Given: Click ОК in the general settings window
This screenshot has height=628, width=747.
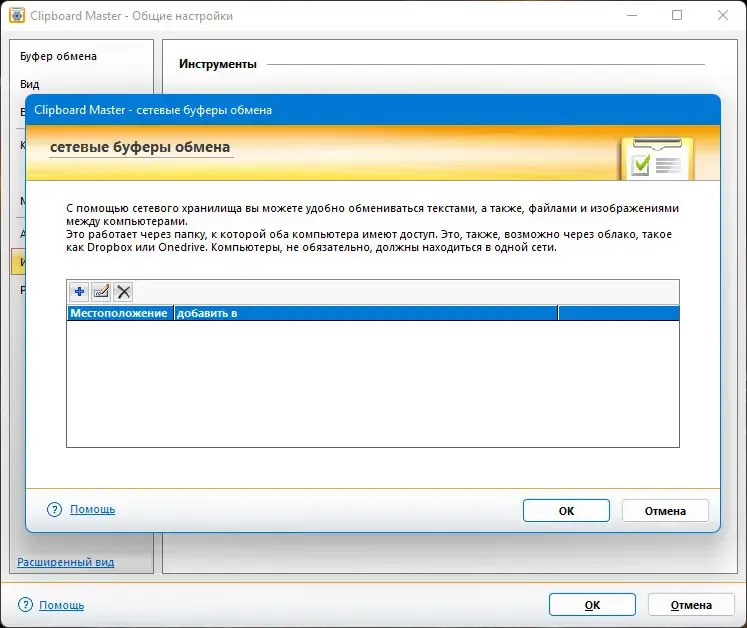Looking at the screenshot, I should click(x=592, y=605).
